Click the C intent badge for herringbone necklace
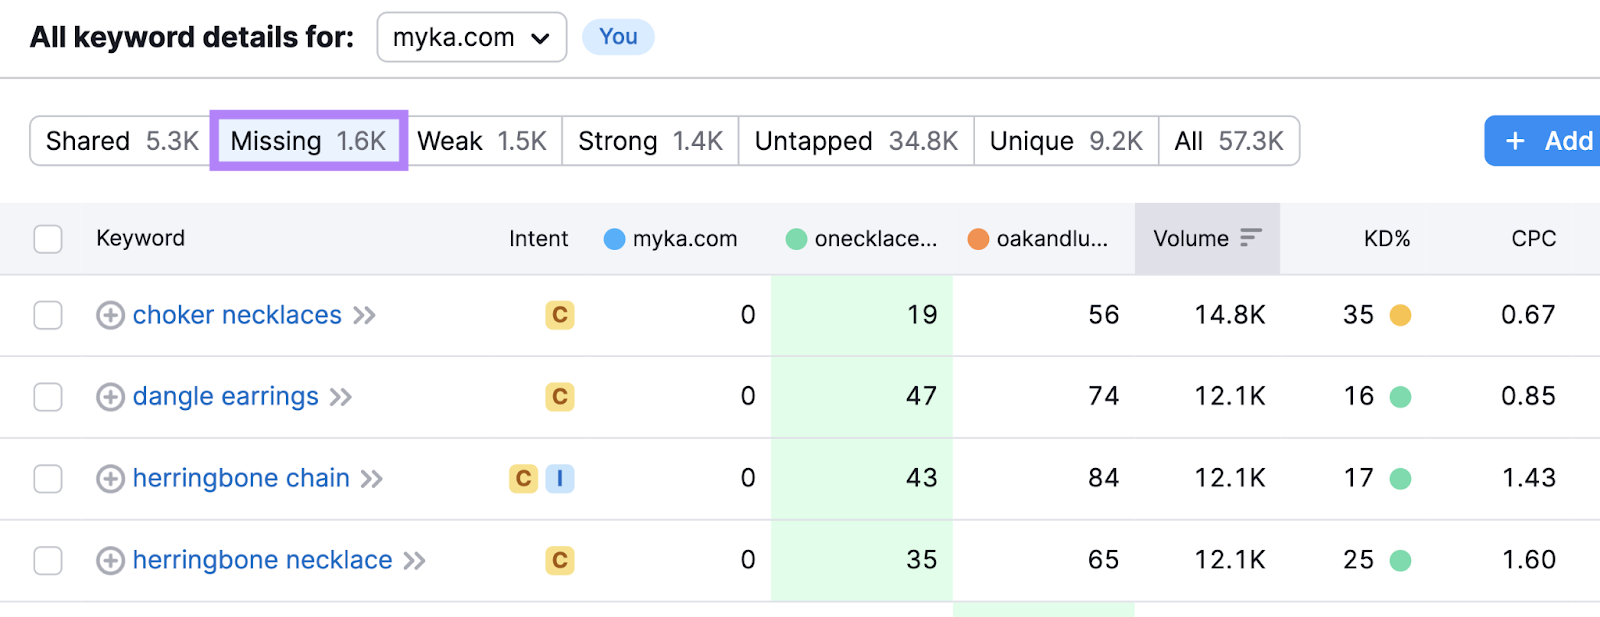The width and height of the screenshot is (1600, 617). [560, 560]
